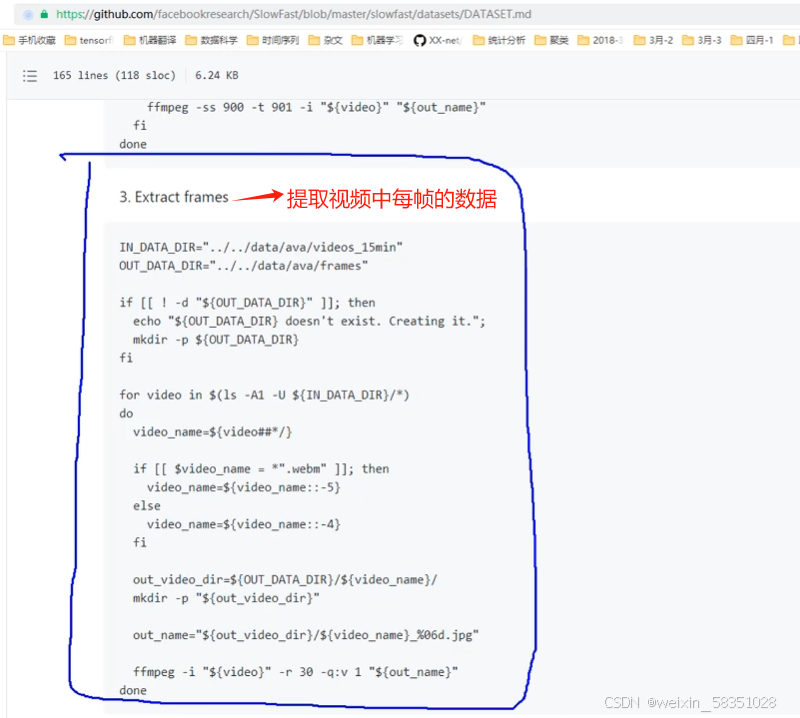Click the 'out_video_dir=' assignment line
The image size is (800, 718).
pos(285,580)
